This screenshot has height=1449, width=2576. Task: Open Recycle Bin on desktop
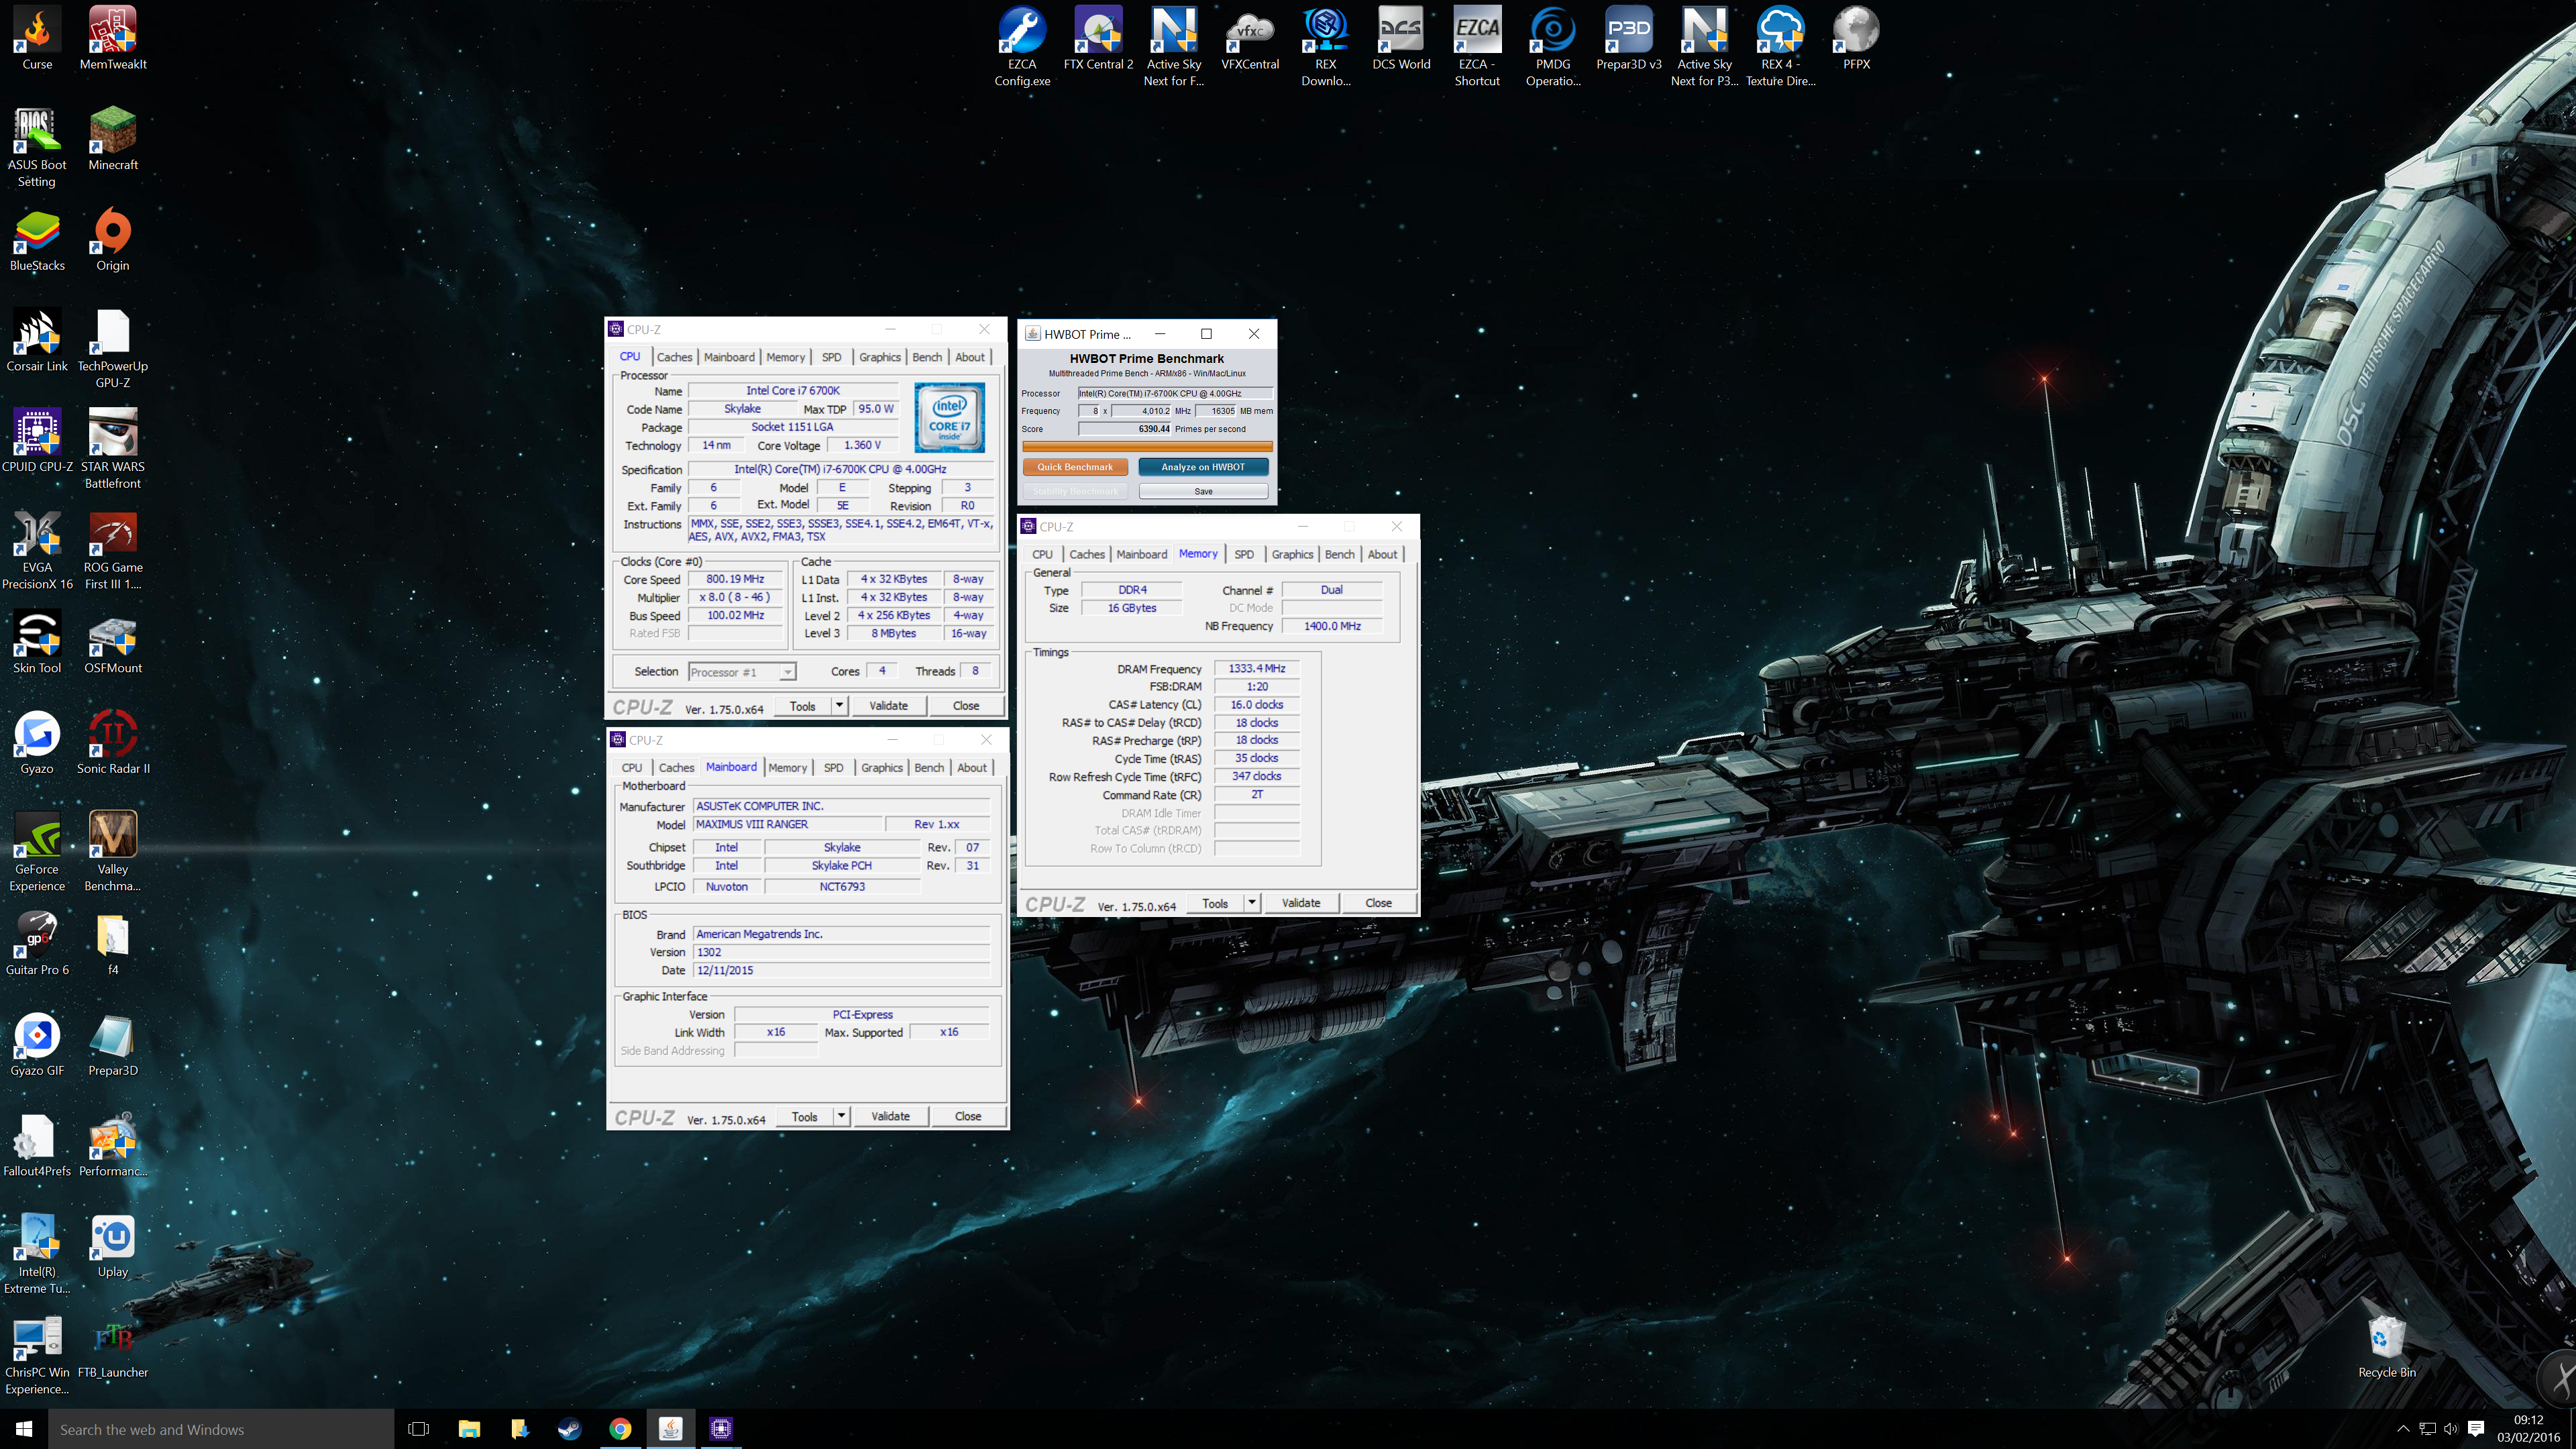(x=2387, y=1347)
